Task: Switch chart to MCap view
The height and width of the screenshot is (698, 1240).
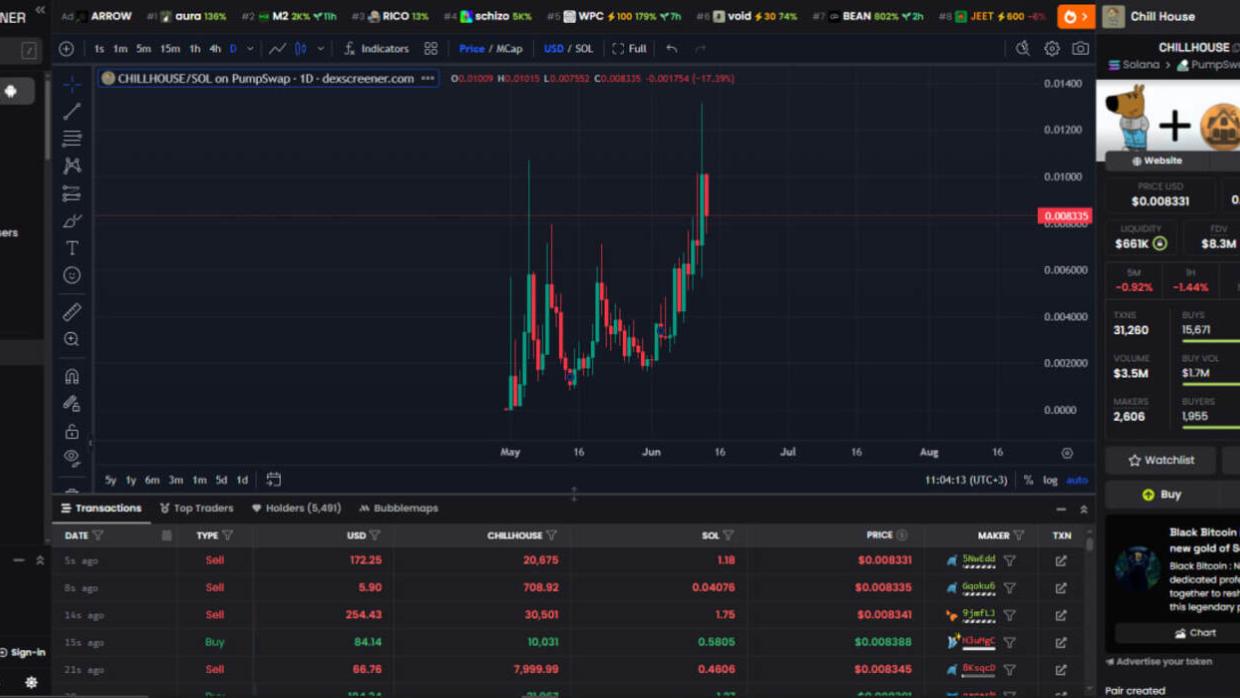Action: coord(509,48)
